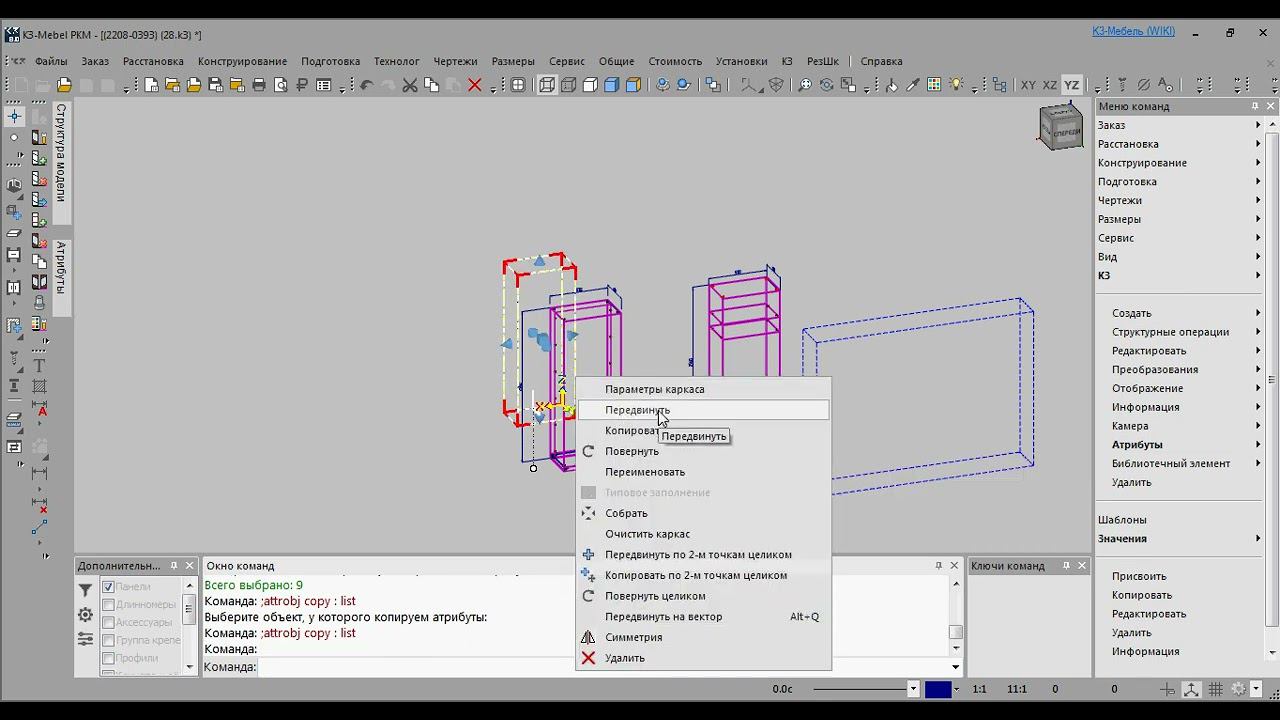
Task: Expand Конструирование in the command menu panel
Action: click(1142, 163)
